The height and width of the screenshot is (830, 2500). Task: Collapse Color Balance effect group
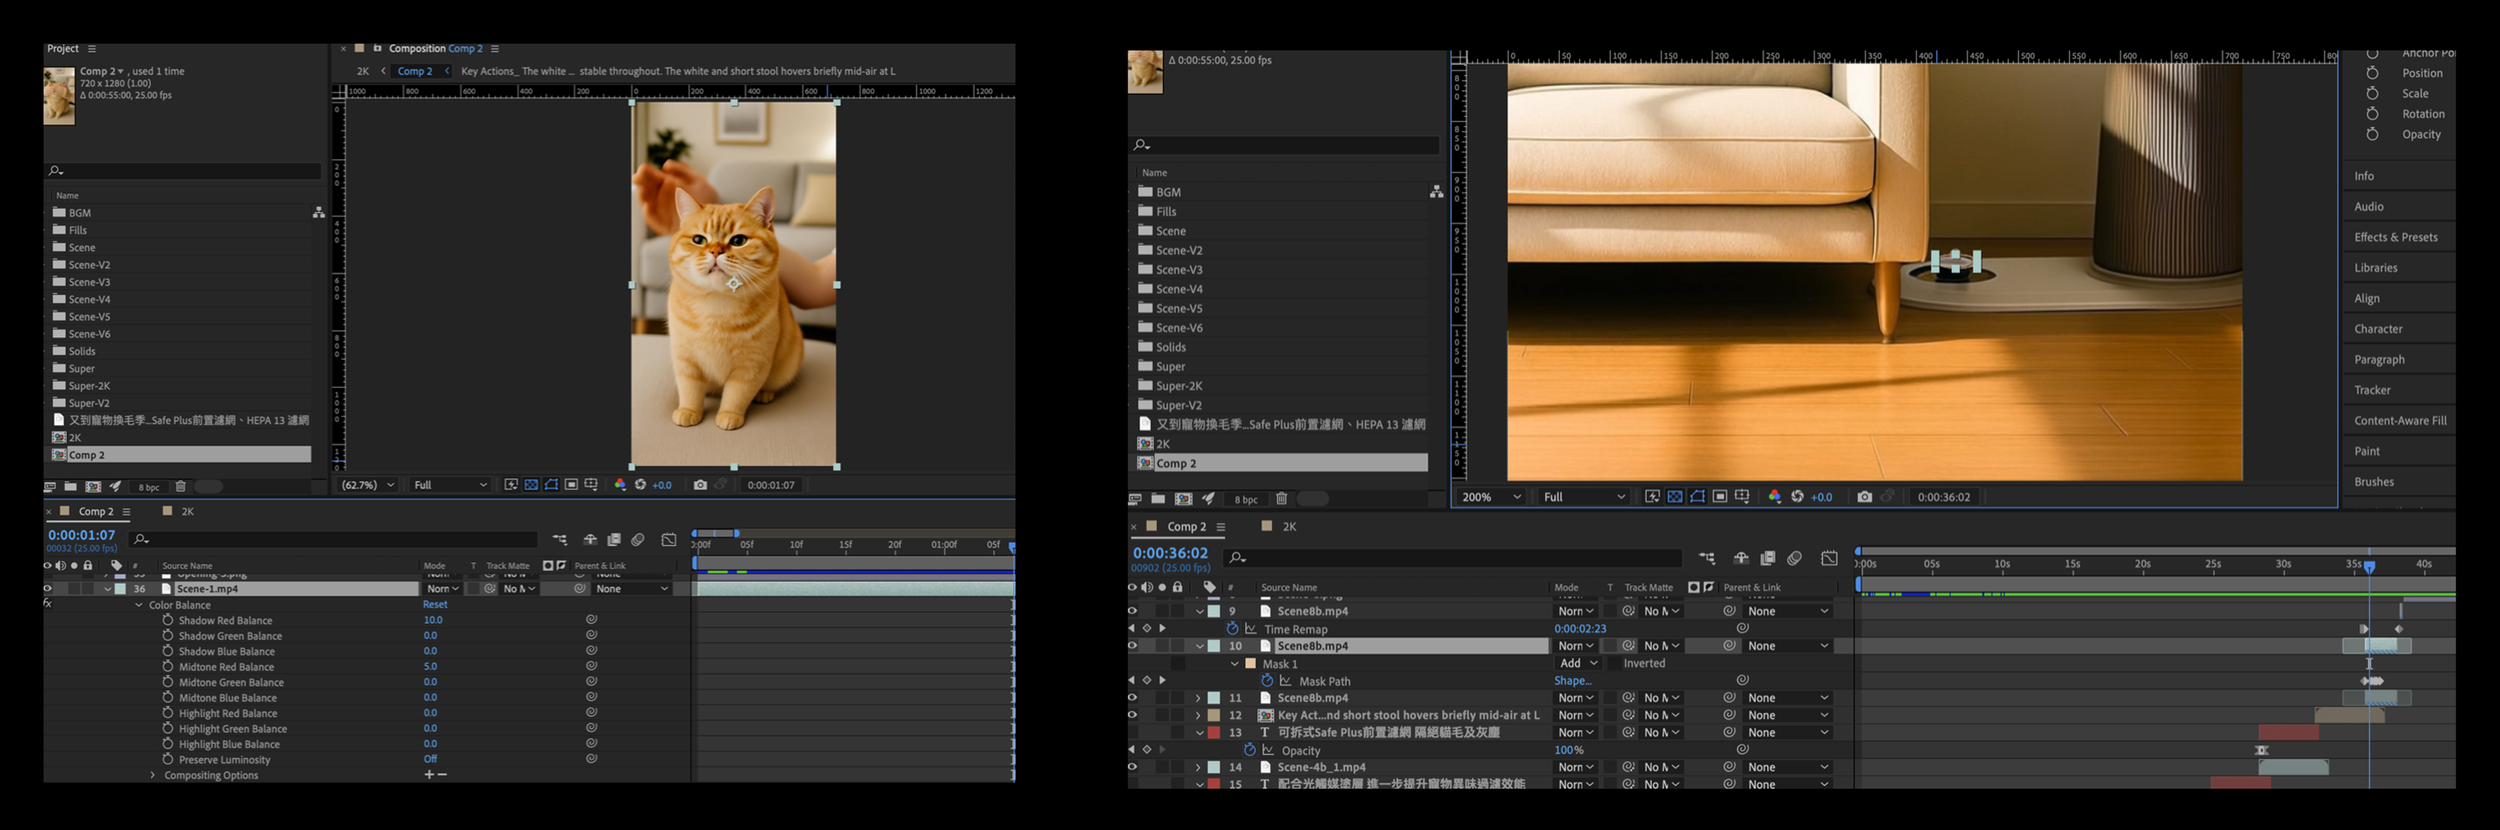point(139,605)
